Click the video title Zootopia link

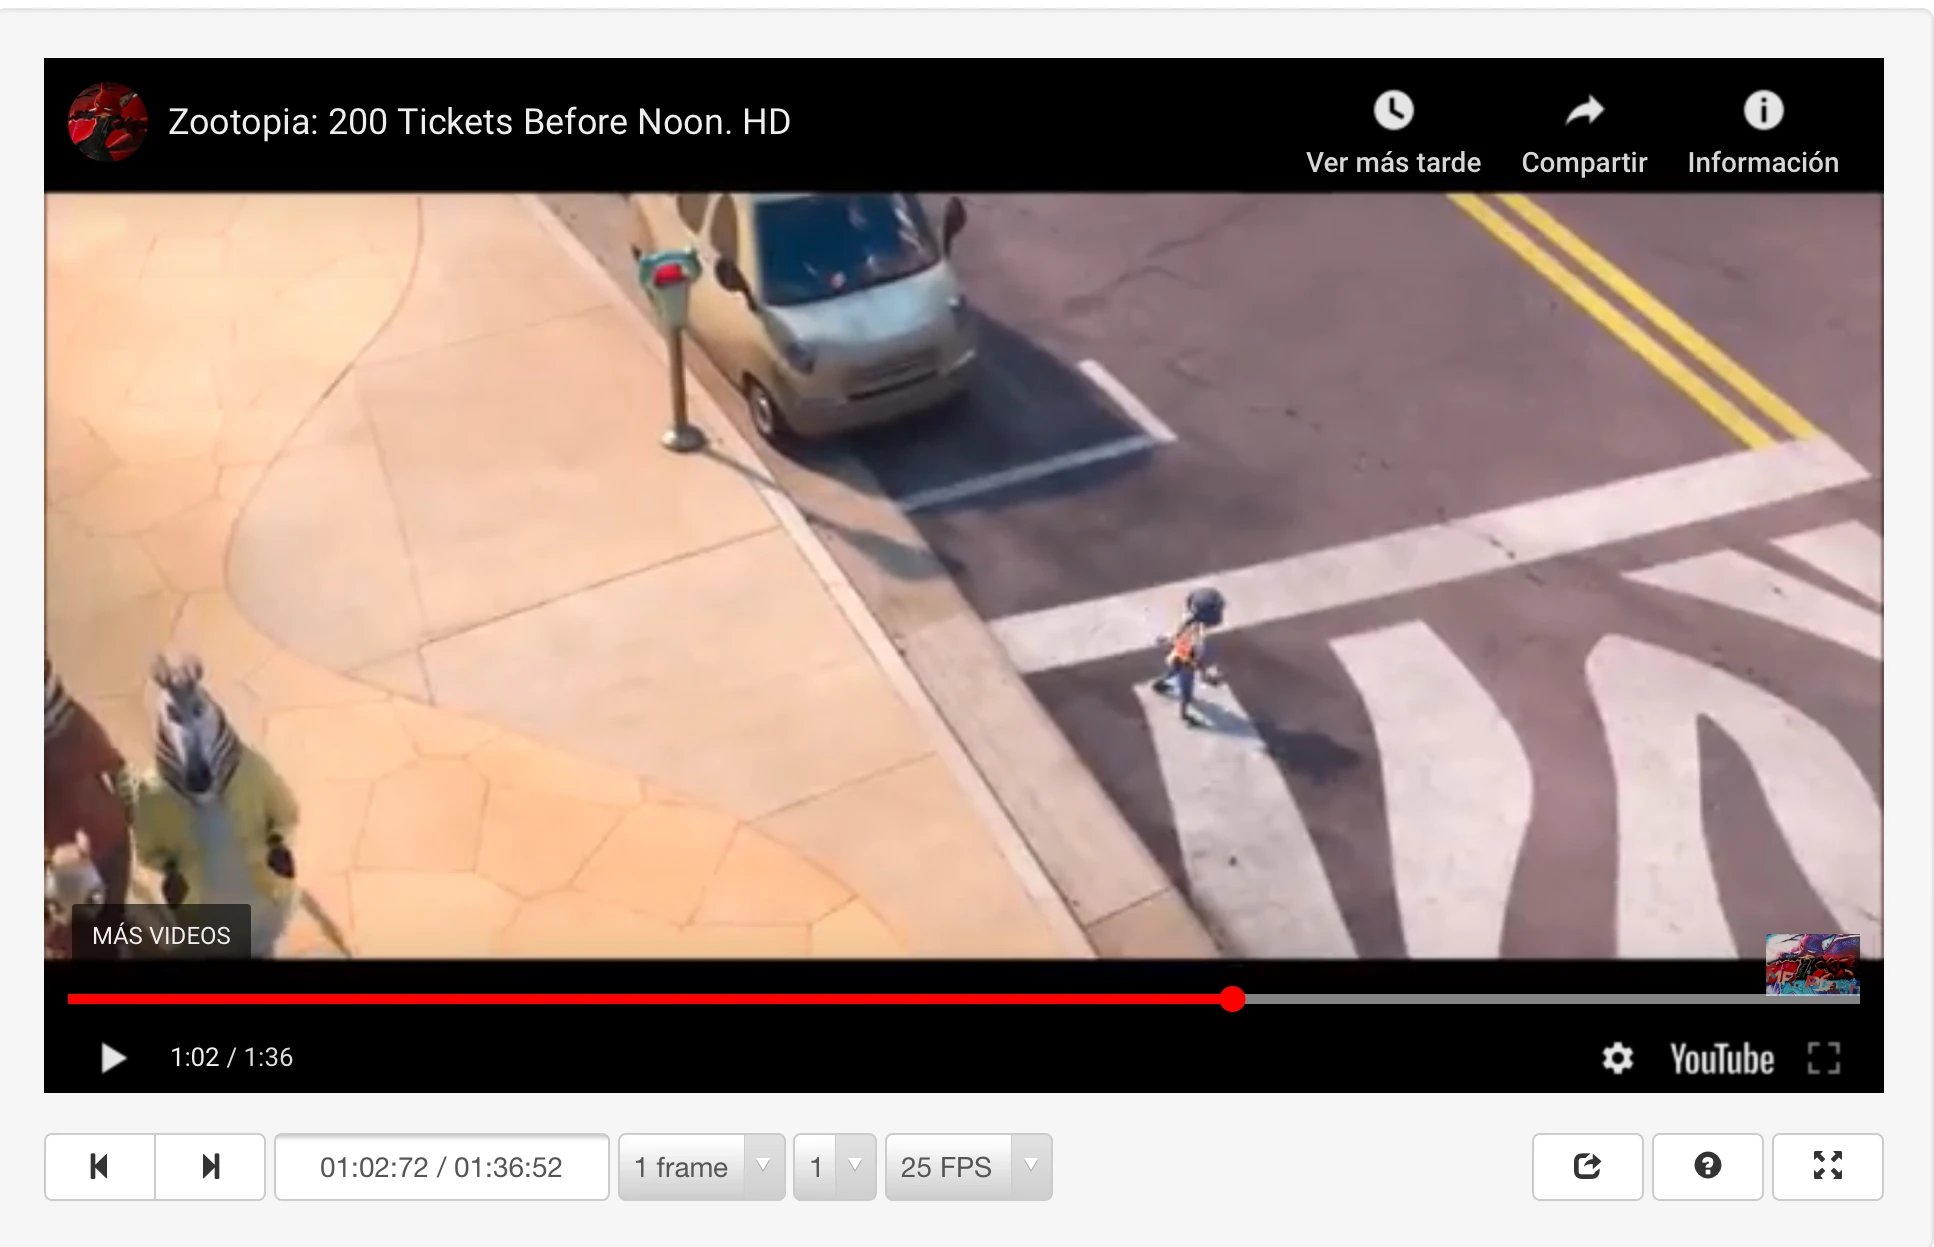pos(479,122)
